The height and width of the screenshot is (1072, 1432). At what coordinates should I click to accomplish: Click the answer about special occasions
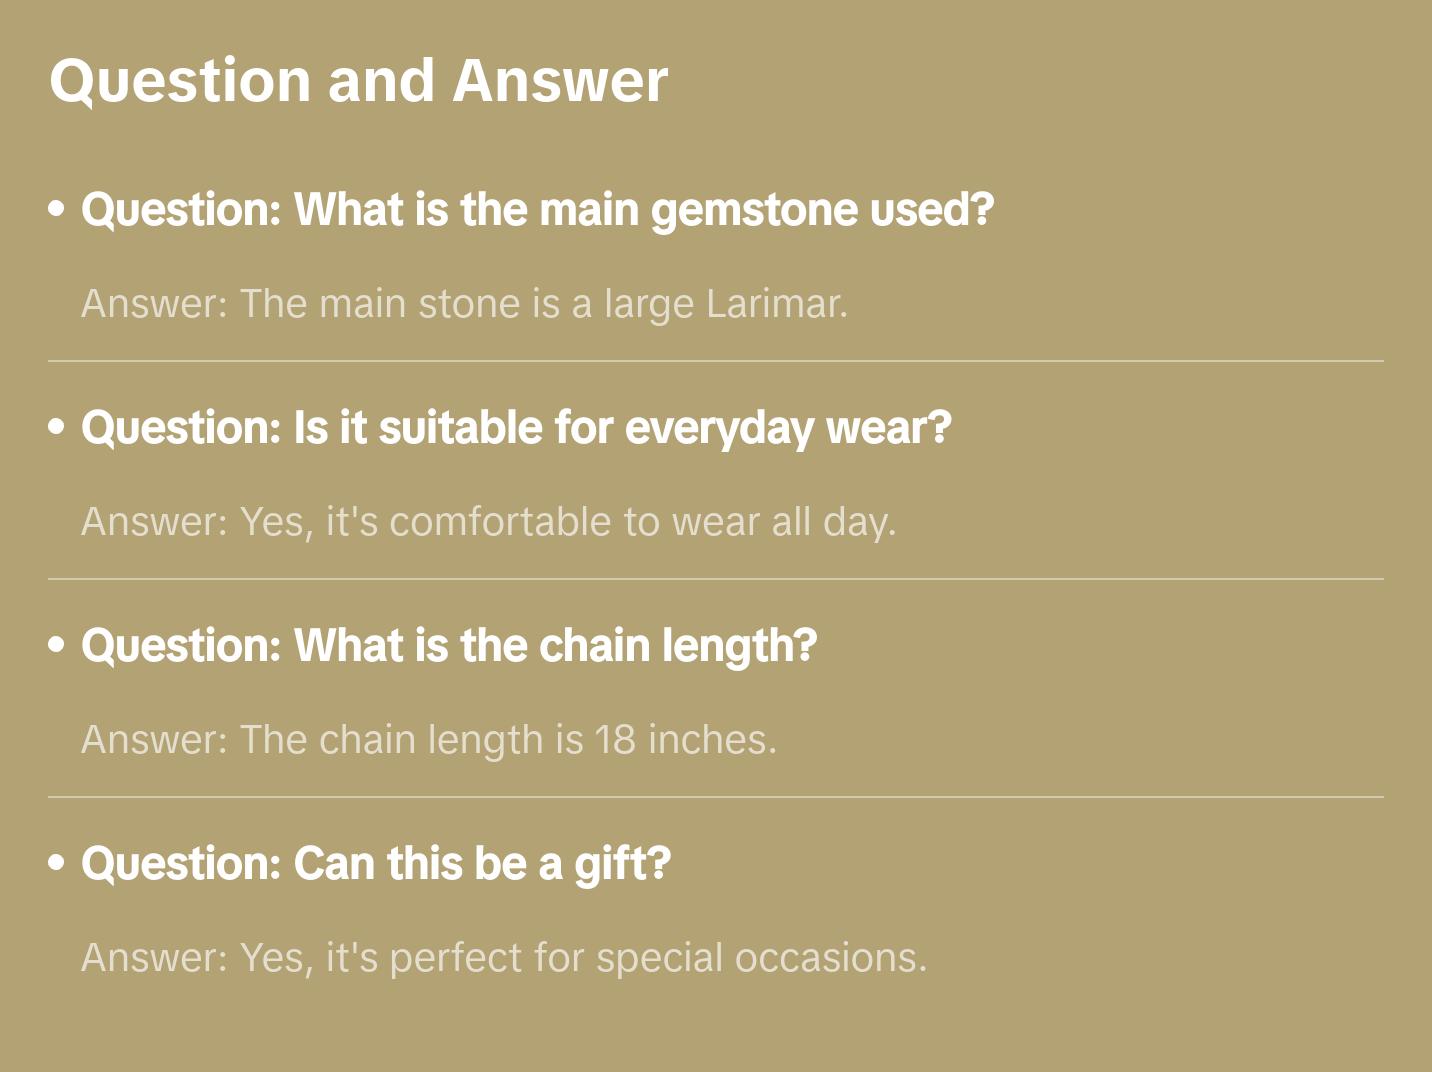[504, 958]
